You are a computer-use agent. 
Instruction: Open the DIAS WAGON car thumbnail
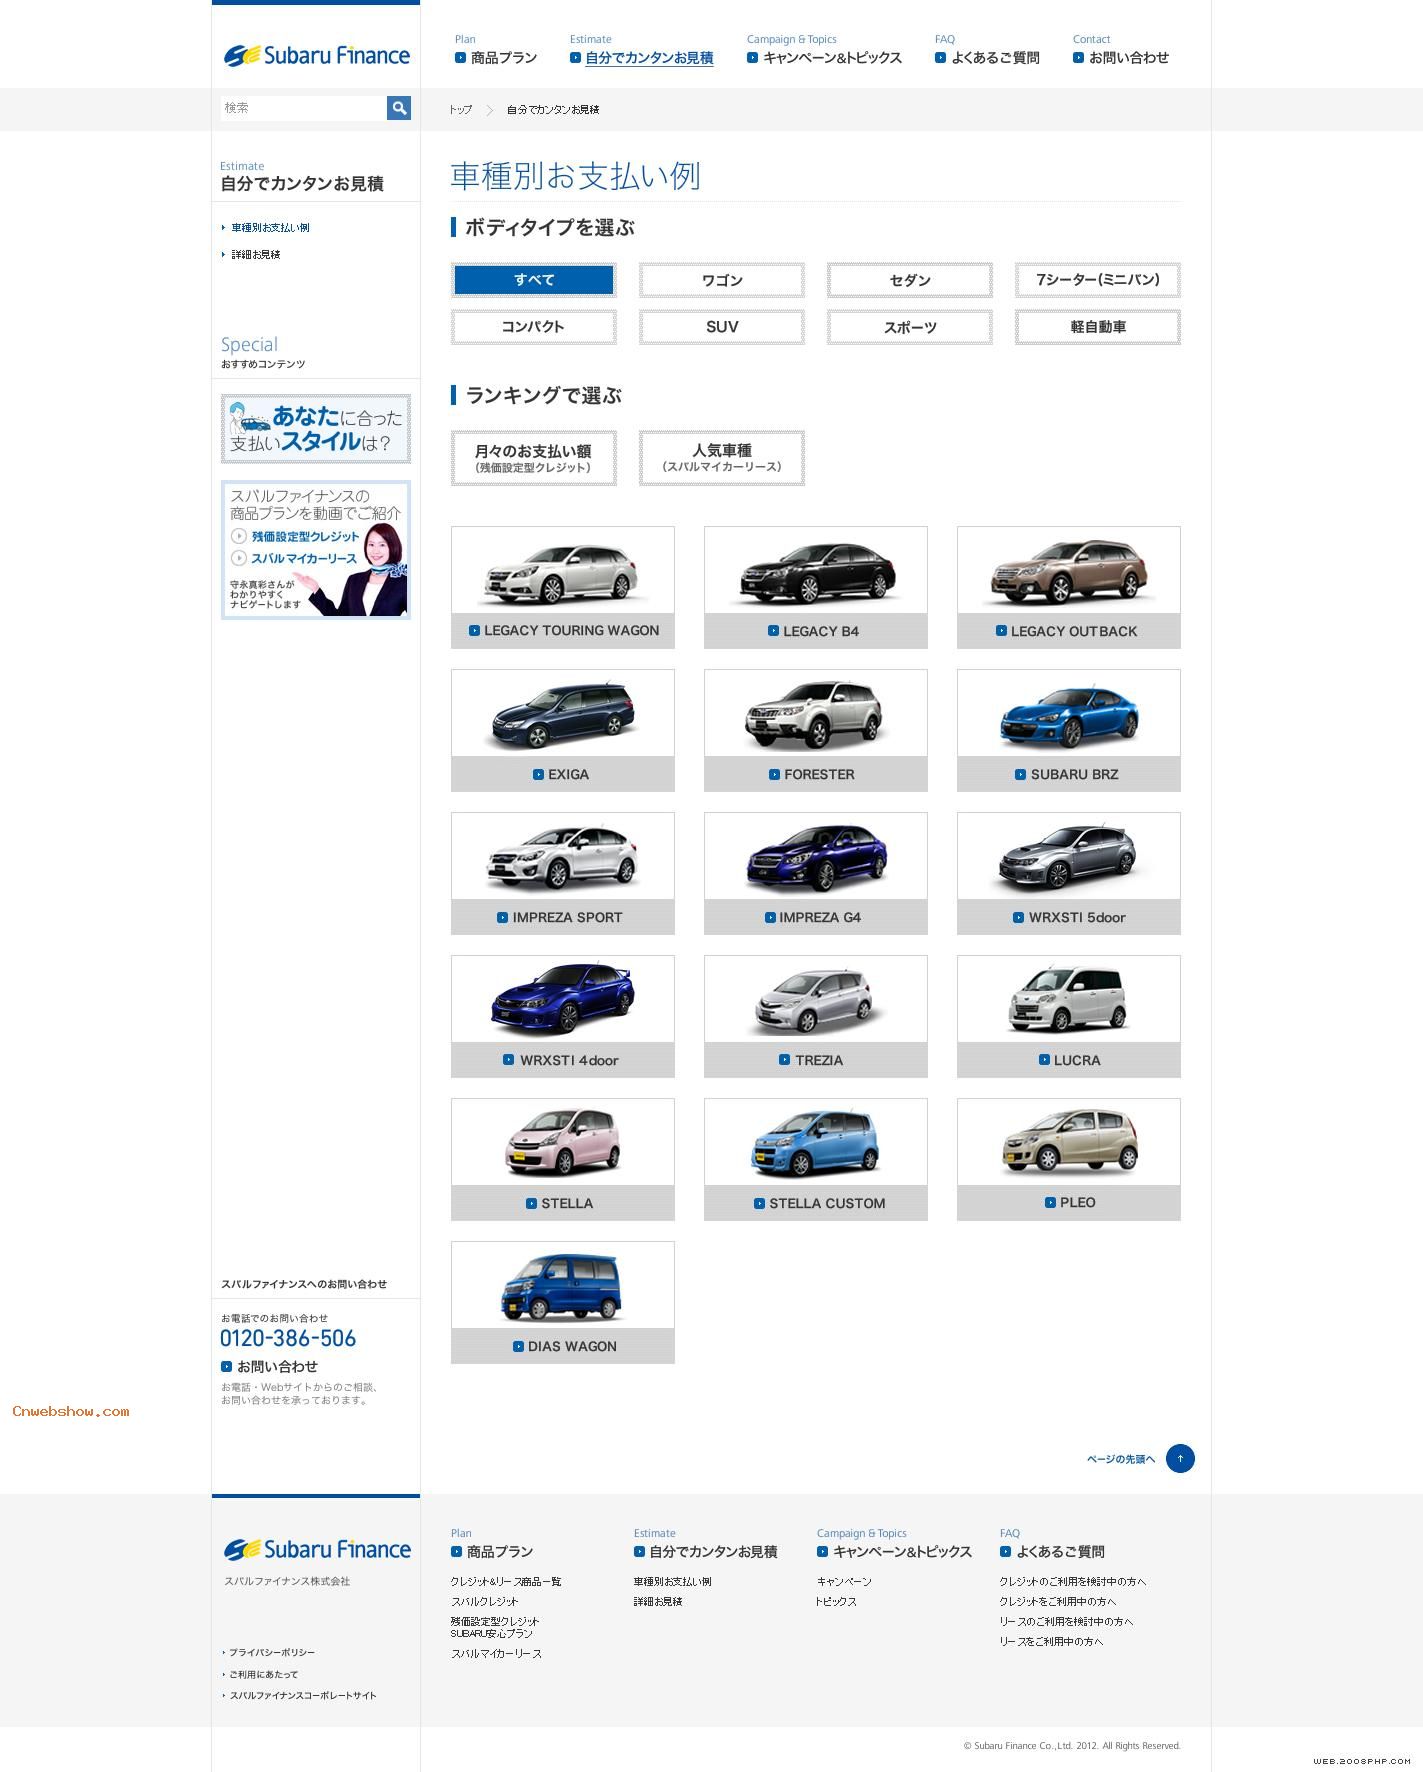pos(563,1302)
